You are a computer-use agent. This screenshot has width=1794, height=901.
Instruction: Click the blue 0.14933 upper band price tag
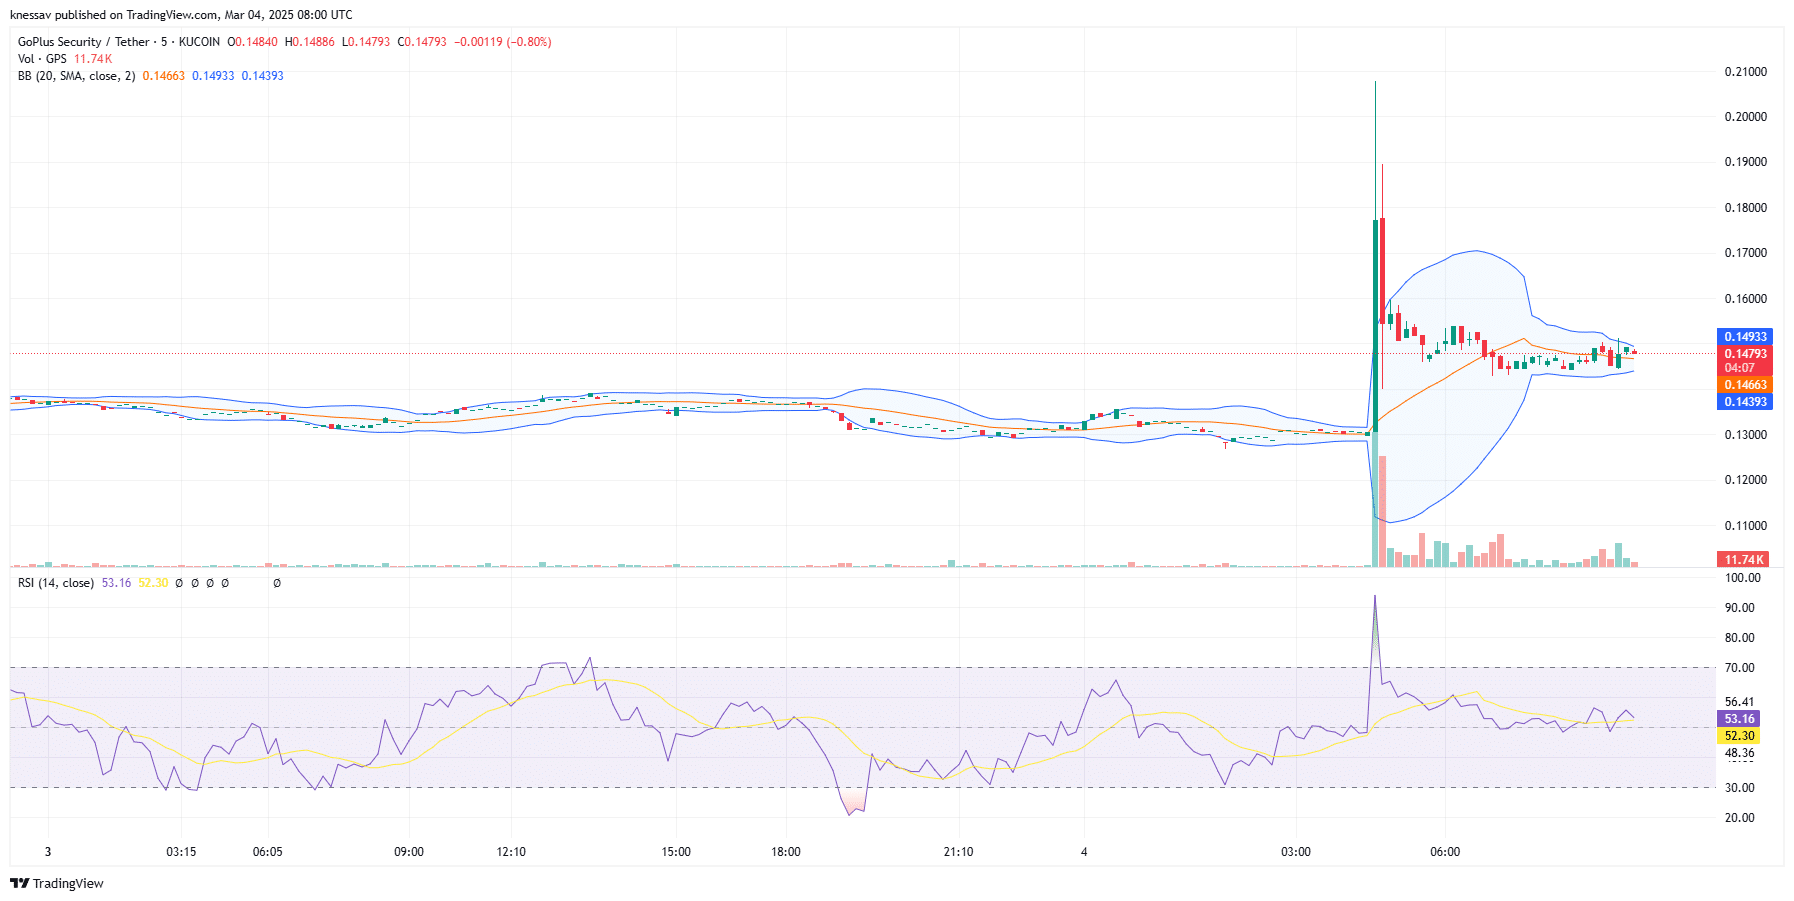tap(1745, 337)
